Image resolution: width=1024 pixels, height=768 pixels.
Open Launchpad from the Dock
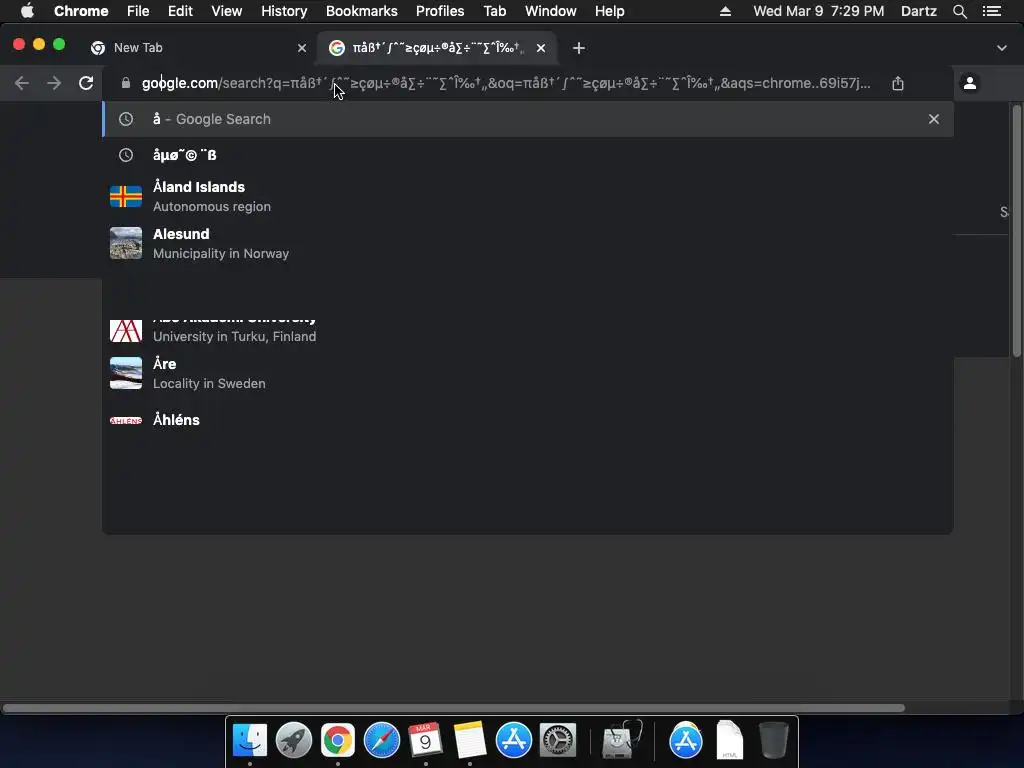tap(294, 741)
